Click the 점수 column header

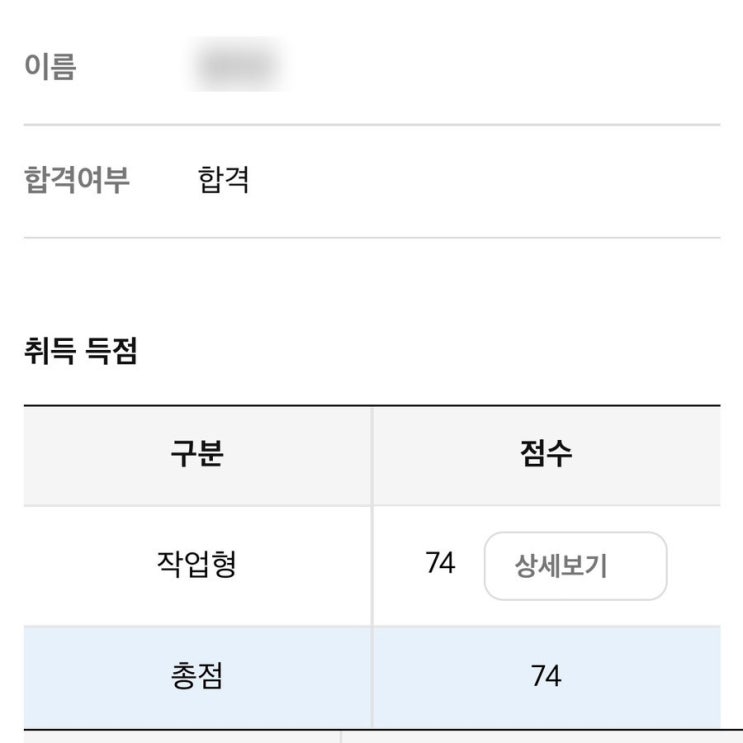point(546,456)
